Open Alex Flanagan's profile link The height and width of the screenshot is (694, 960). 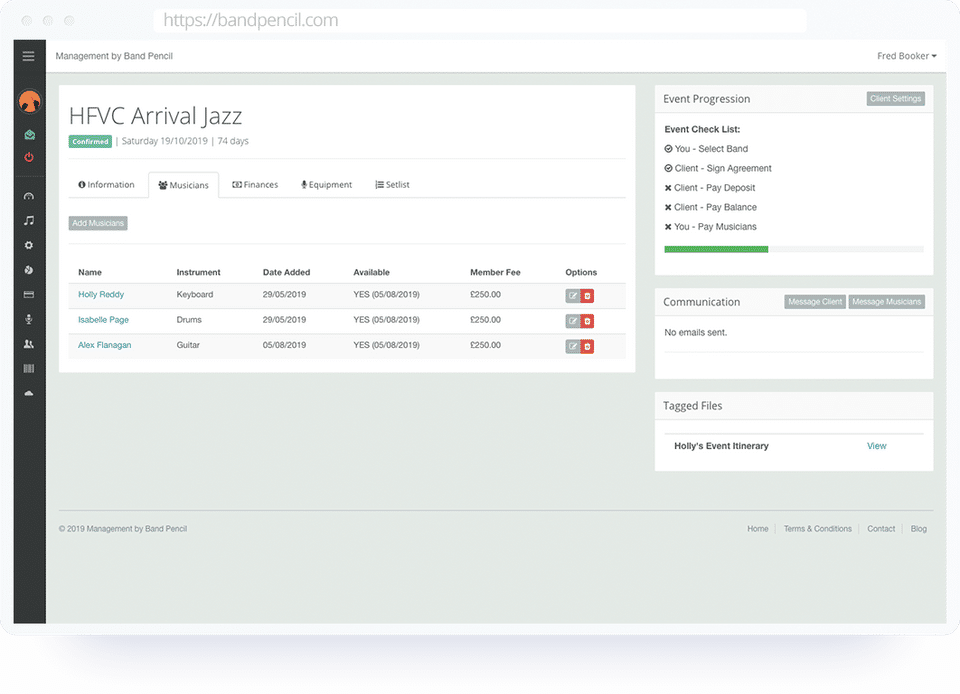tap(105, 345)
